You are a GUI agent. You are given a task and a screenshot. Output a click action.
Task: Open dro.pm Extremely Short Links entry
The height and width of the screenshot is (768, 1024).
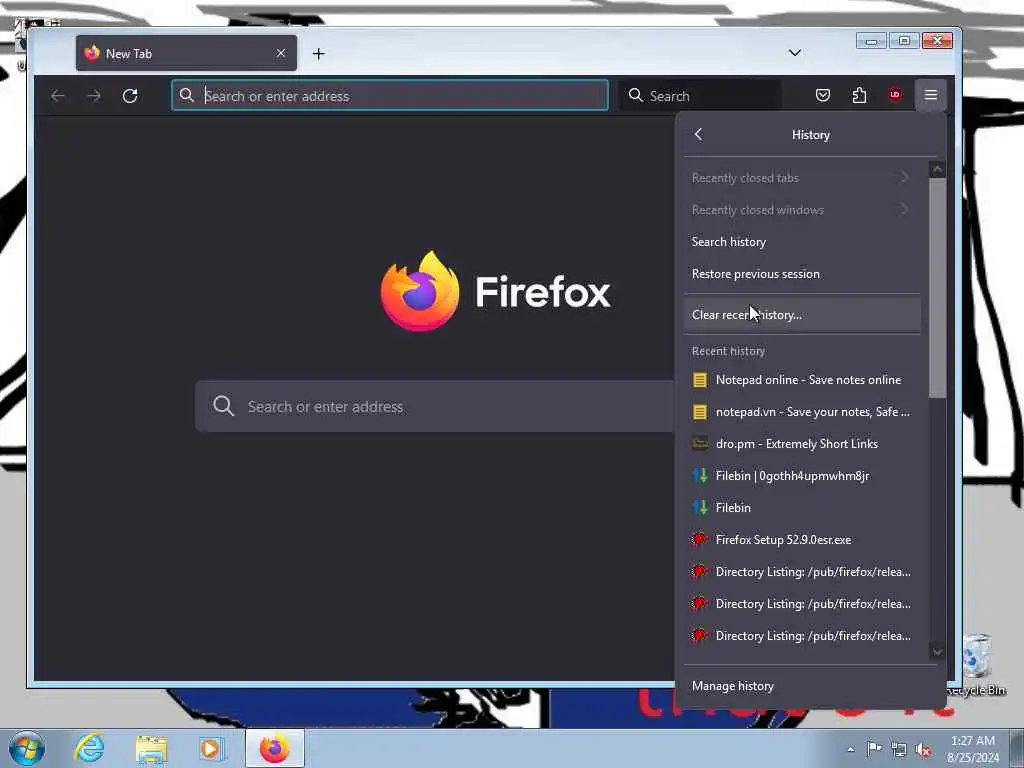(x=802, y=443)
